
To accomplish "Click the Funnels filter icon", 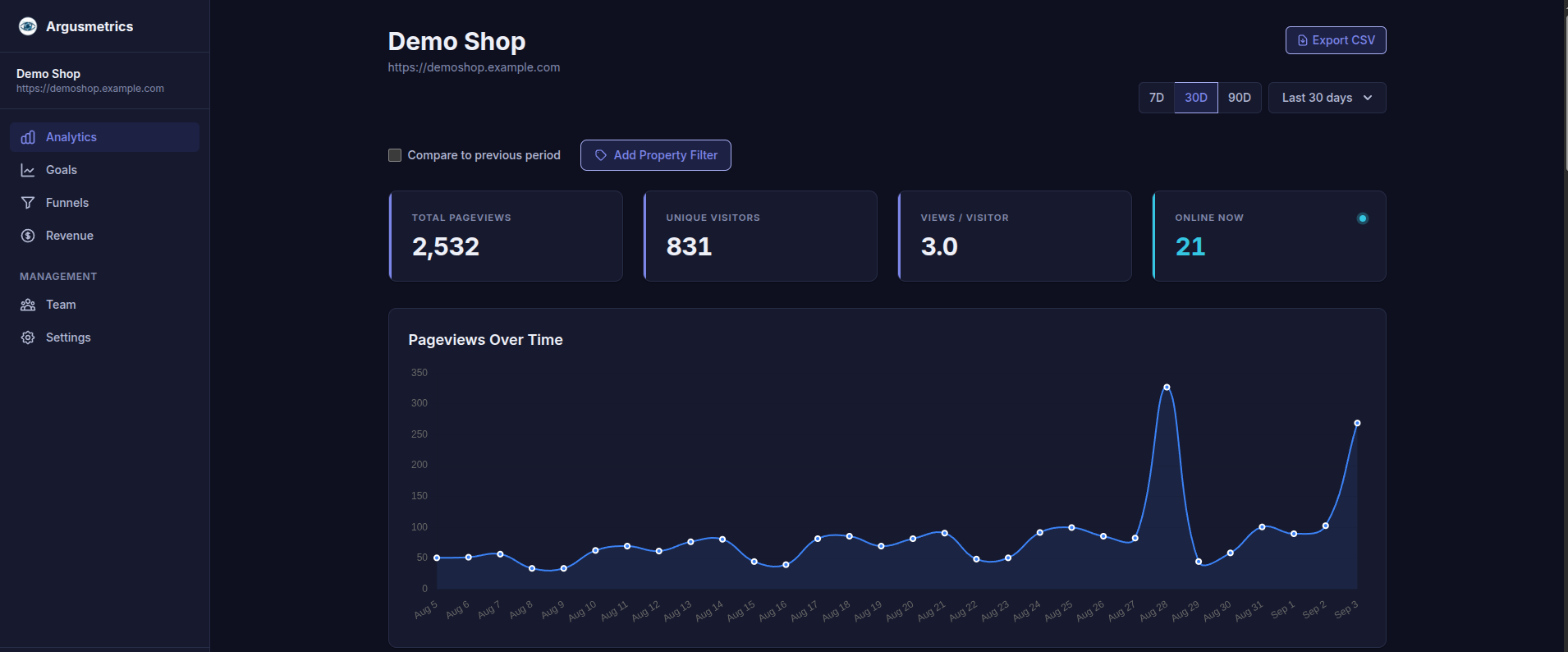I will click(28, 203).
